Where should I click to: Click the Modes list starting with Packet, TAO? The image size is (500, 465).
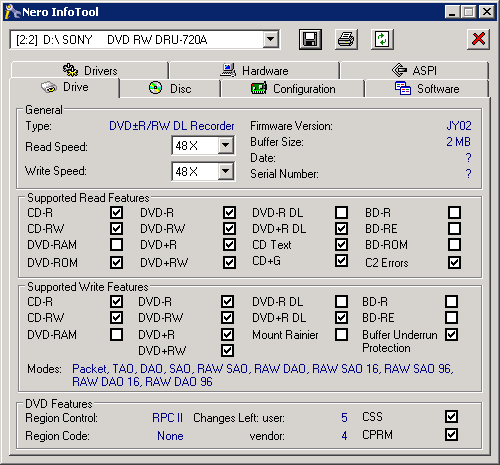tap(263, 375)
